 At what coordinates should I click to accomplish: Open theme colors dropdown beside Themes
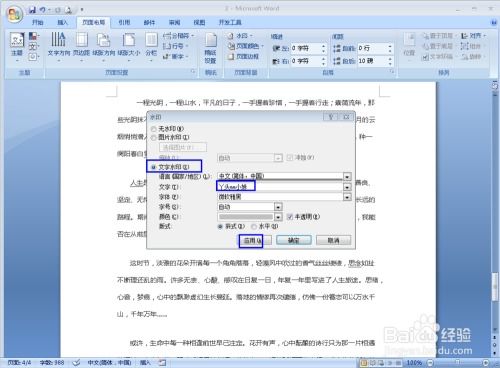tap(34, 36)
